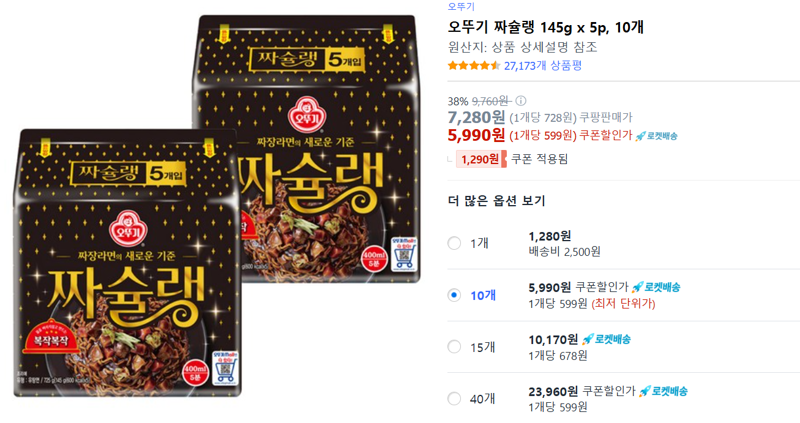The width and height of the screenshot is (800, 423).
Task: Click the price info circle icon
Action: pos(520,101)
